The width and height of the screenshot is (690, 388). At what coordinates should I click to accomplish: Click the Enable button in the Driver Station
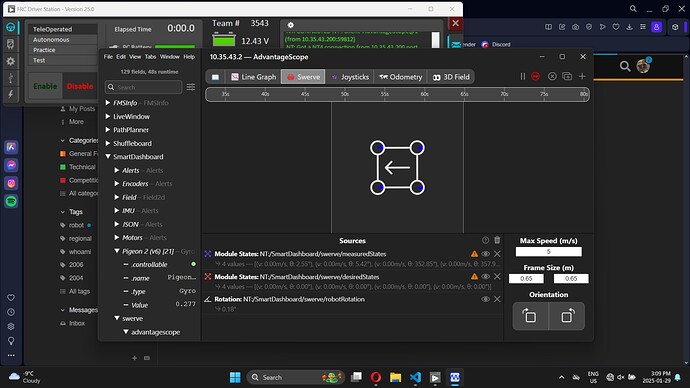(x=45, y=86)
